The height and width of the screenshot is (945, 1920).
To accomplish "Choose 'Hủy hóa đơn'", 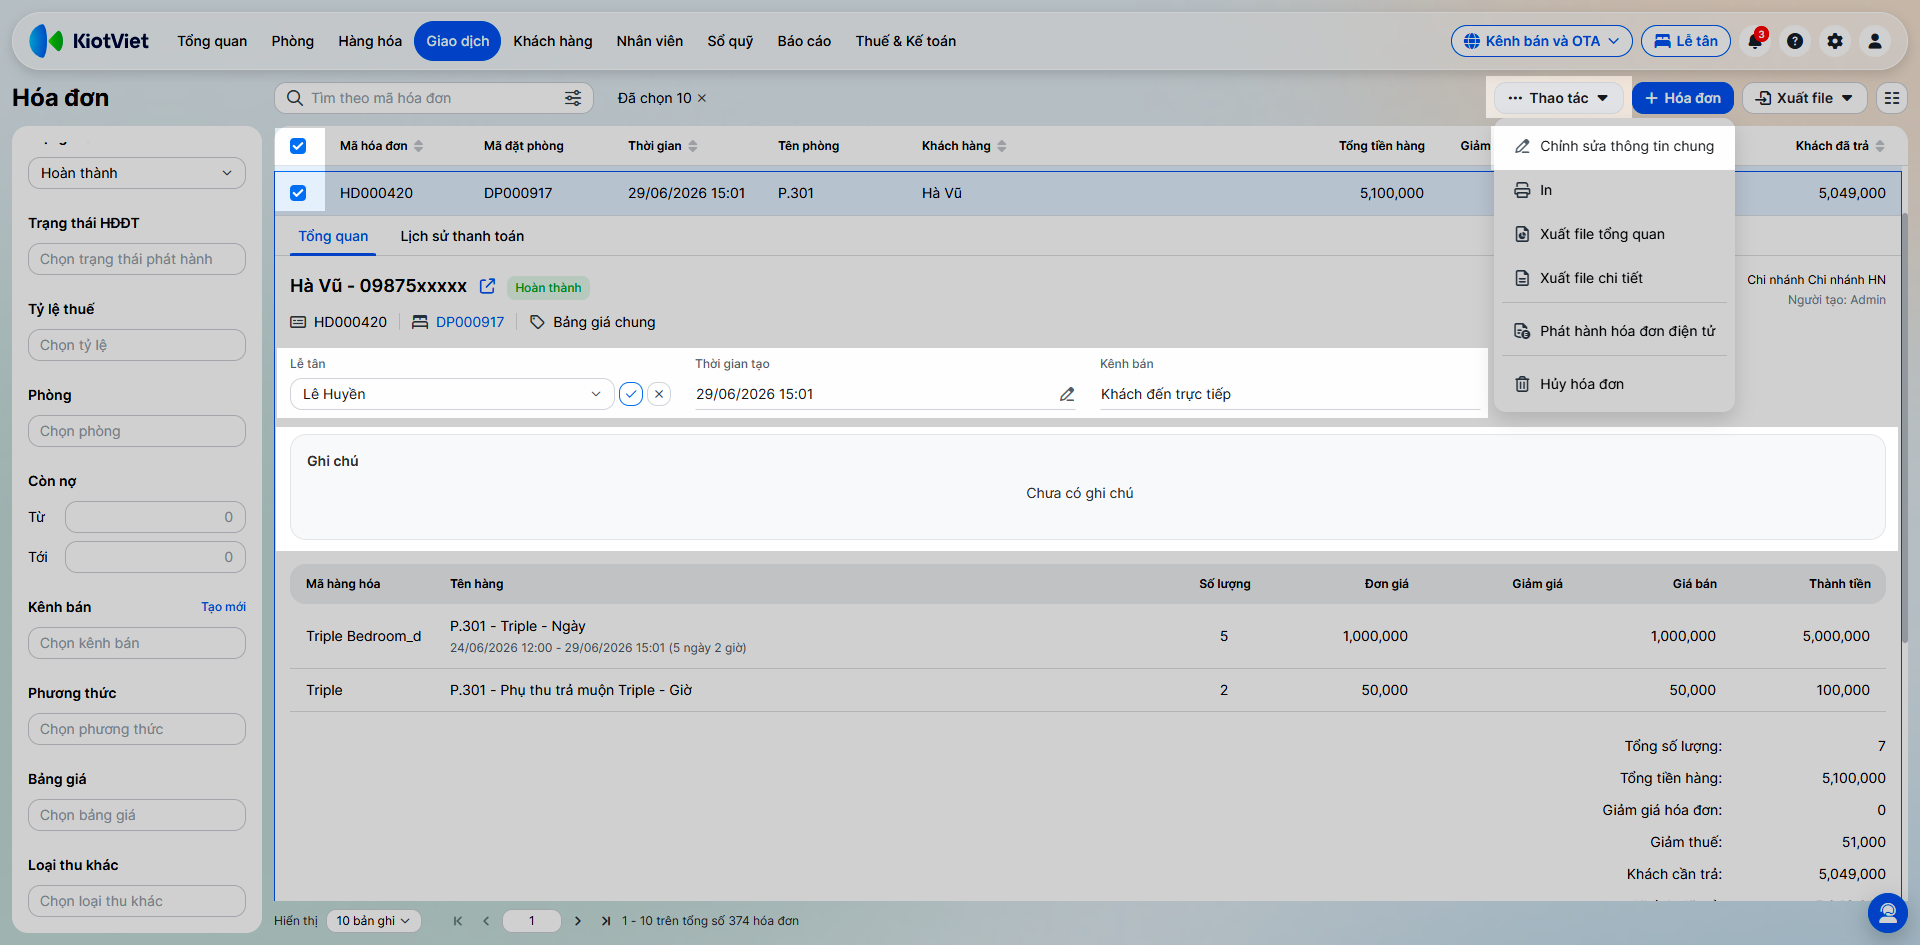I will coord(1614,384).
